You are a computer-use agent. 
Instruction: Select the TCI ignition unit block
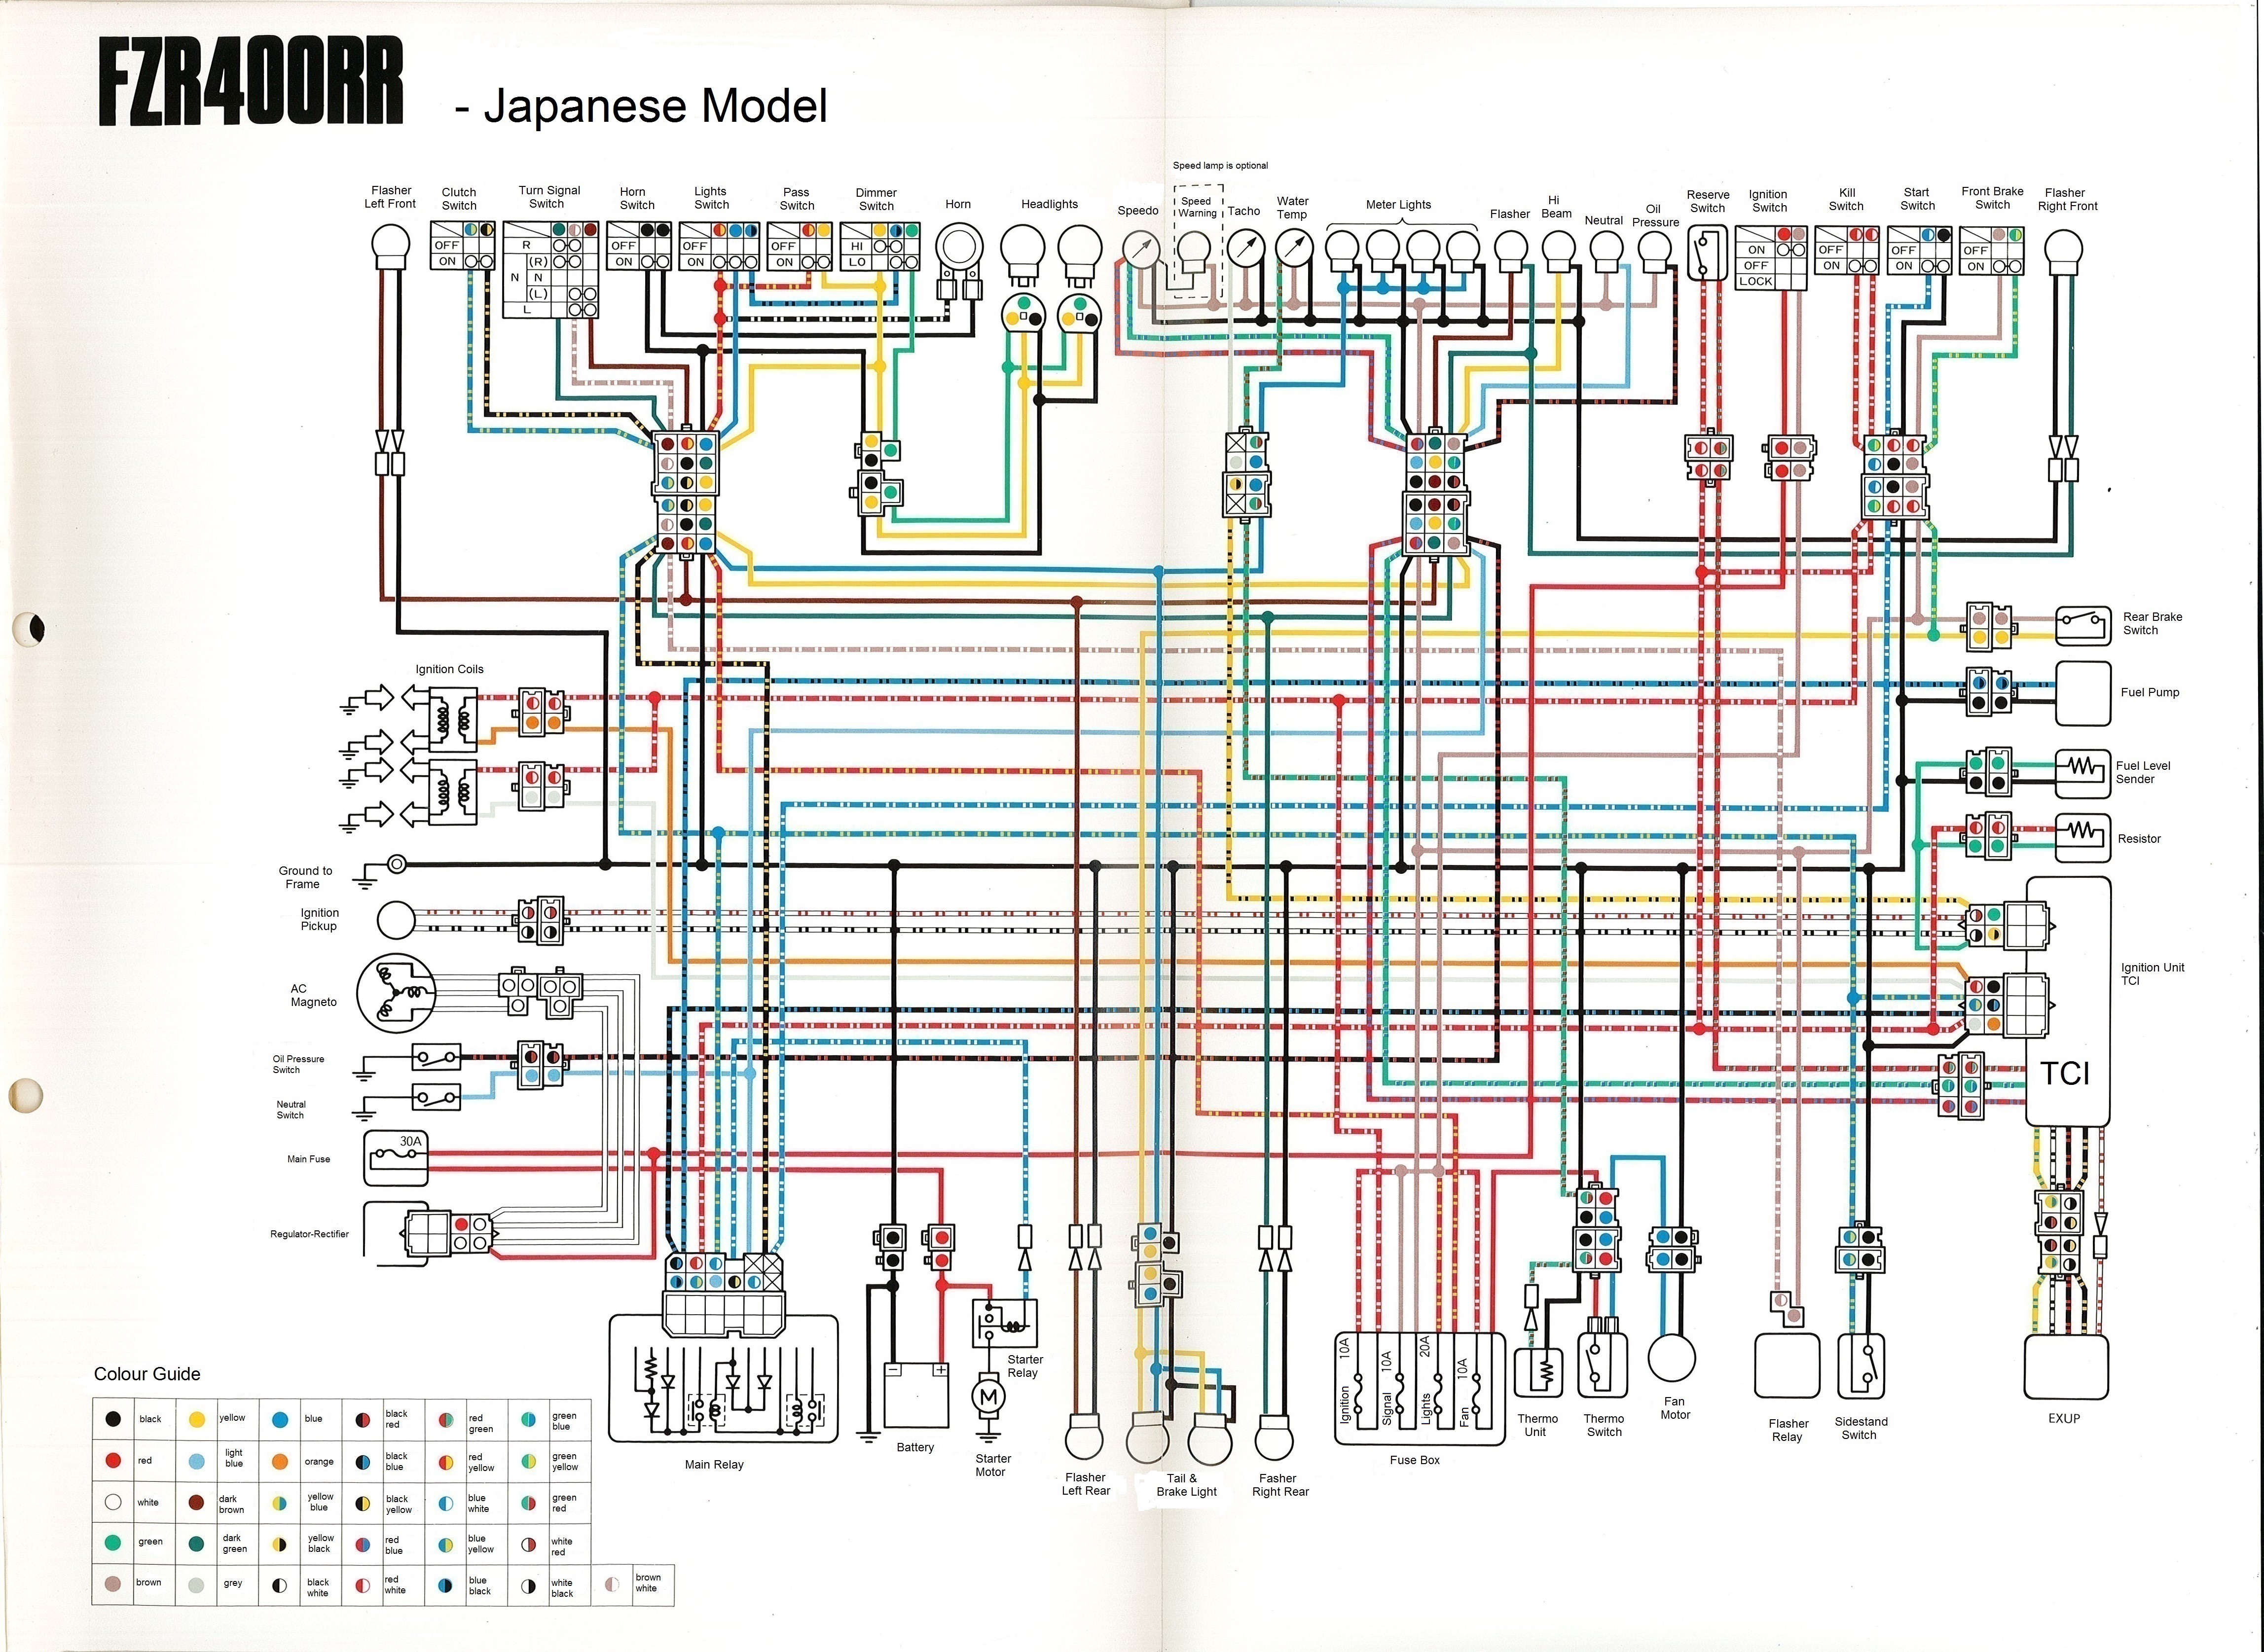click(x=2068, y=1001)
